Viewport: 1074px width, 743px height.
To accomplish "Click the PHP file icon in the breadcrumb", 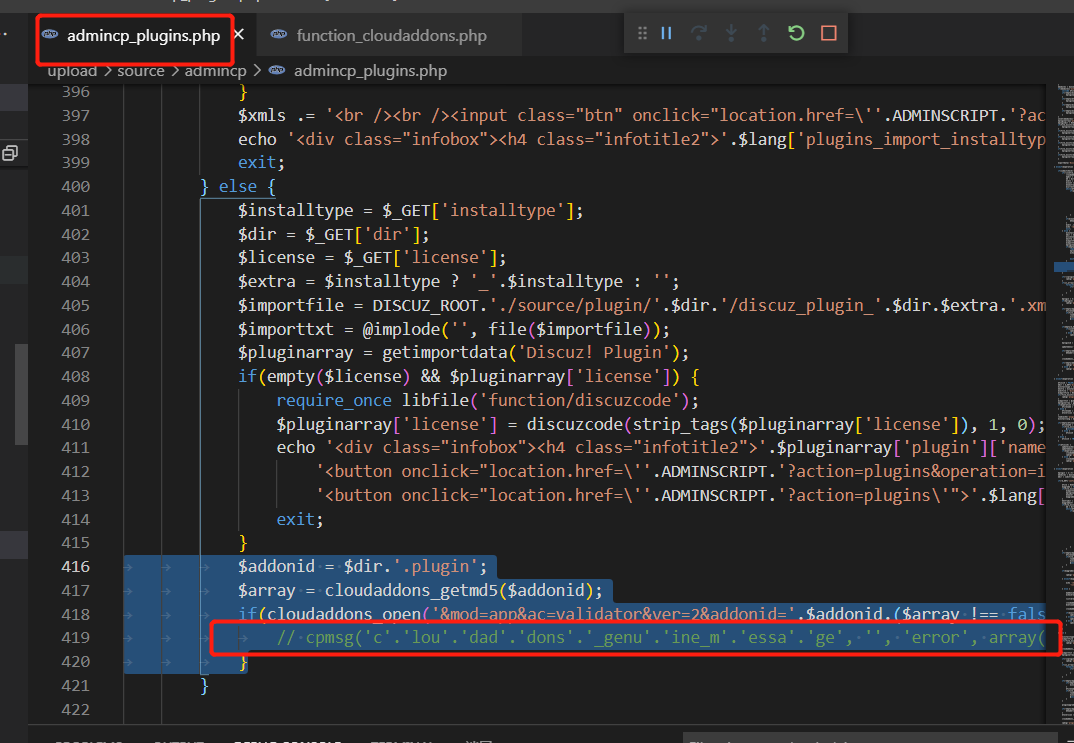I will click(x=277, y=70).
